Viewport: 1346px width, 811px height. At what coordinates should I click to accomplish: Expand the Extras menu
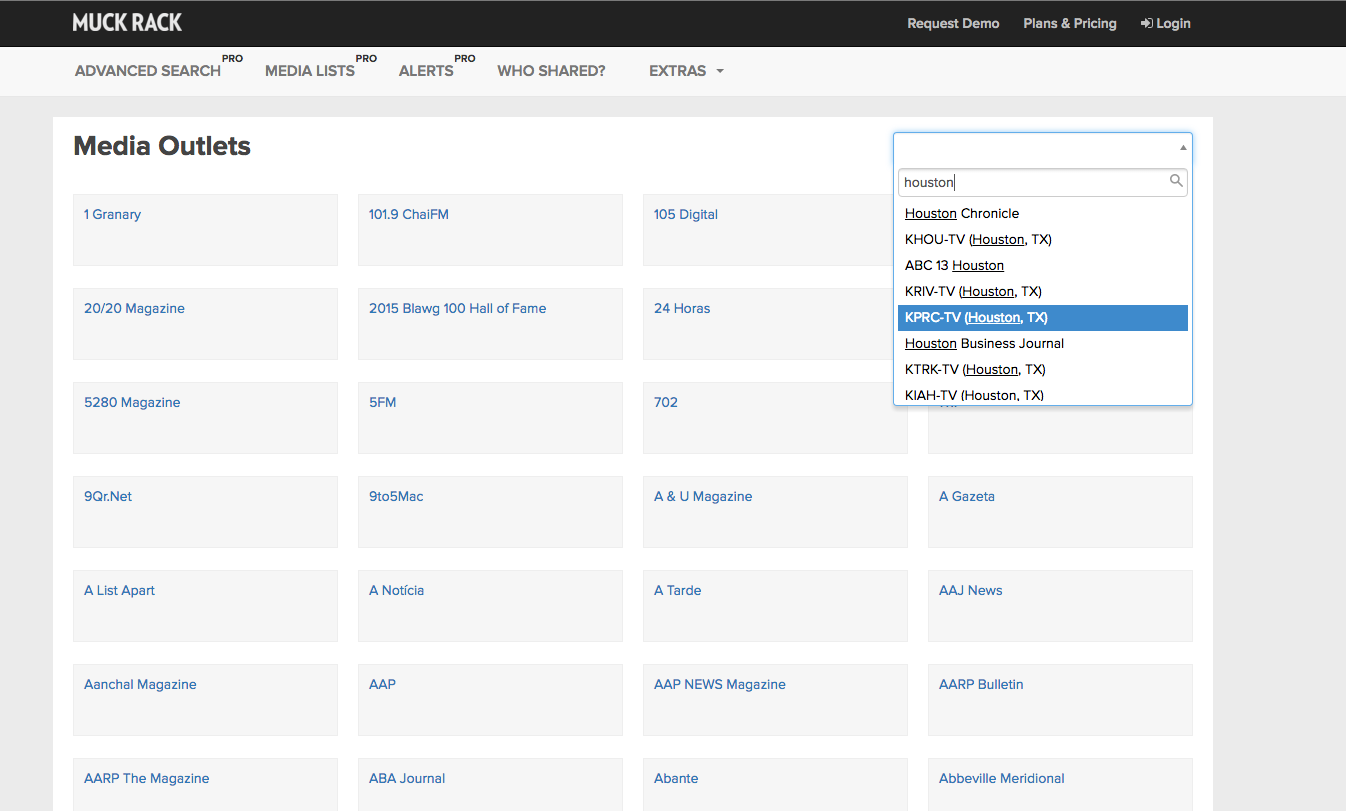tap(686, 71)
